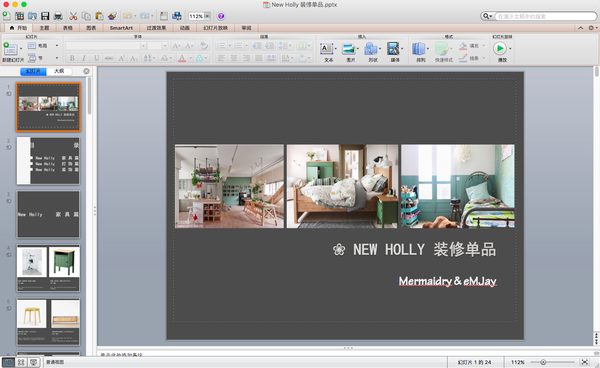Open Quick Styles gallery
600x368 pixels.
click(442, 49)
